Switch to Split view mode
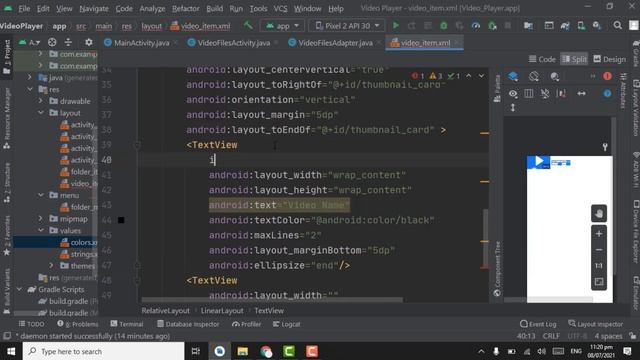Screen dimensions: 640x360 (x=574, y=59)
